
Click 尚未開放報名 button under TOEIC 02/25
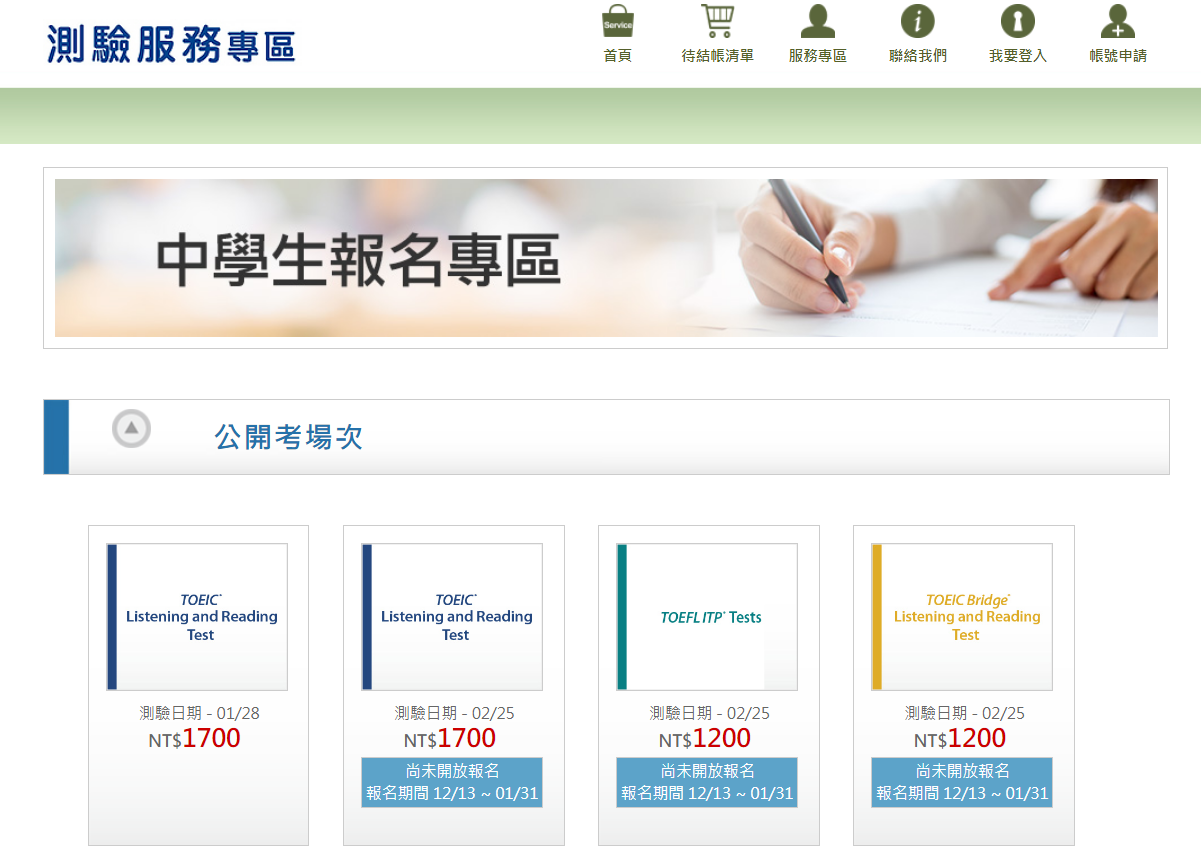[x=452, y=782]
